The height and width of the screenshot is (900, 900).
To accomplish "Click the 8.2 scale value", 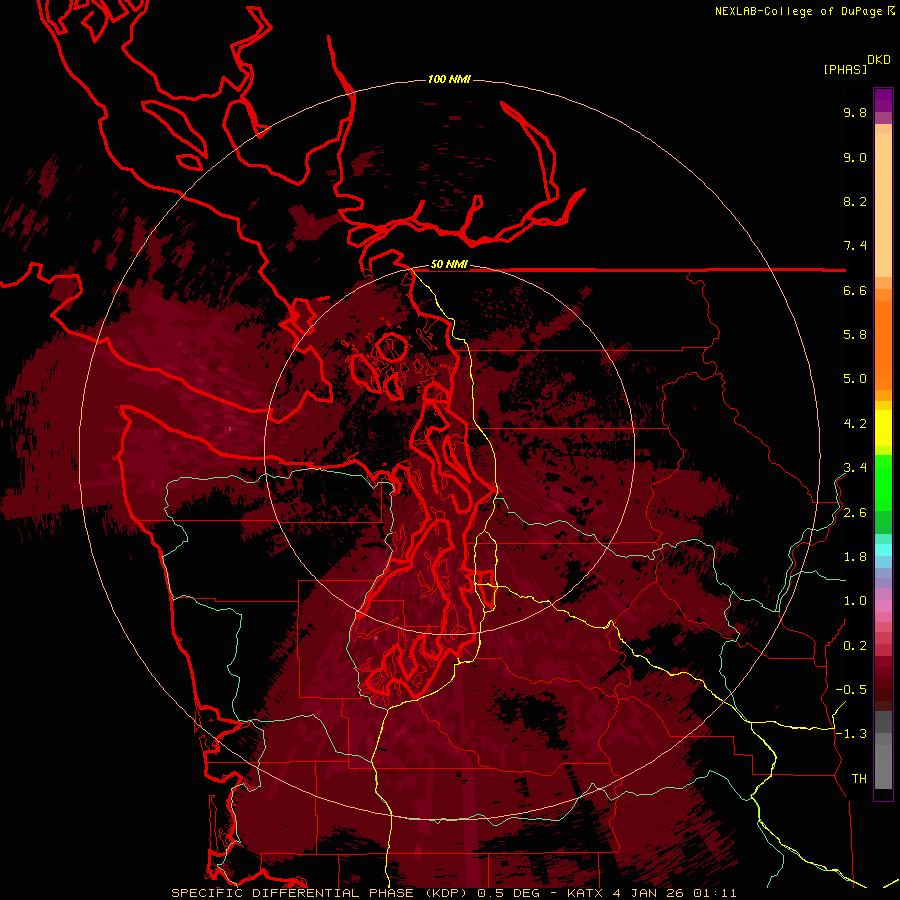I will click(855, 201).
